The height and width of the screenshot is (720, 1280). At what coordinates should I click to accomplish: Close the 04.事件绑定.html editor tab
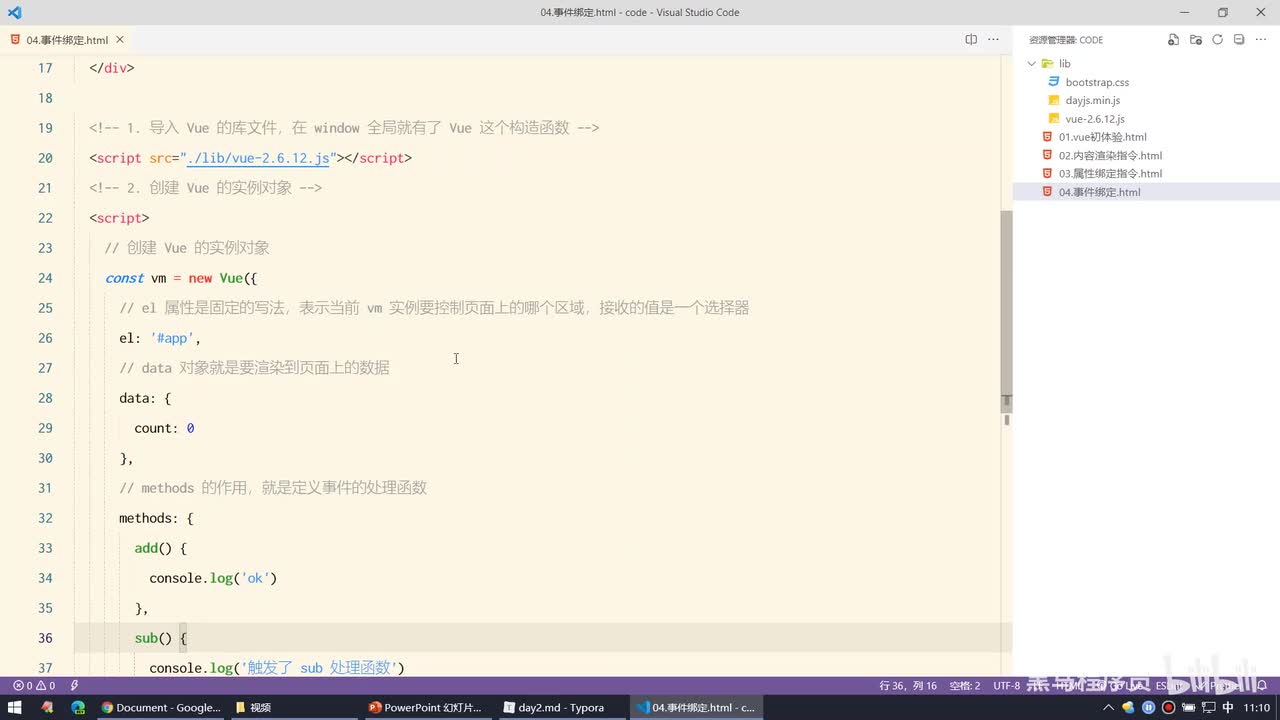click(x=121, y=40)
